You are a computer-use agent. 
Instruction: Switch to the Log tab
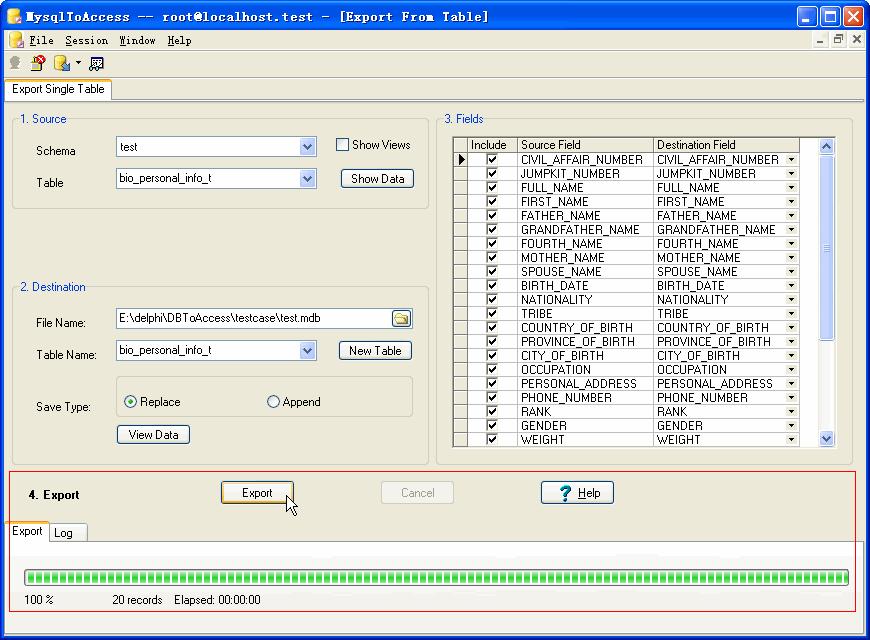point(68,533)
